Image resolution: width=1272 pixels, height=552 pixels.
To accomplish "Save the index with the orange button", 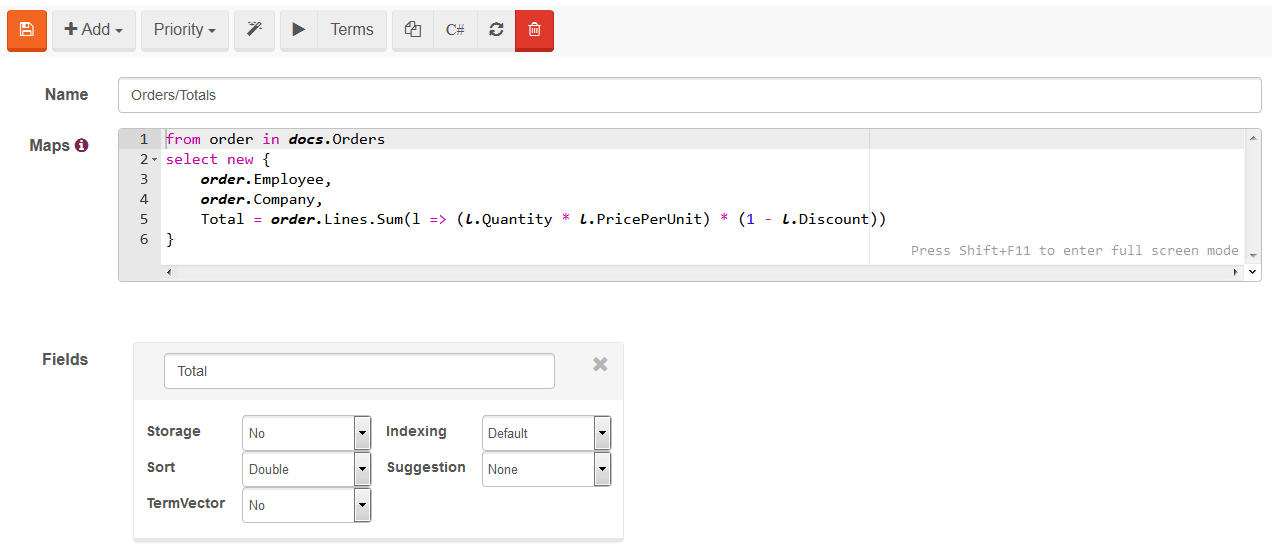I will [x=27, y=30].
